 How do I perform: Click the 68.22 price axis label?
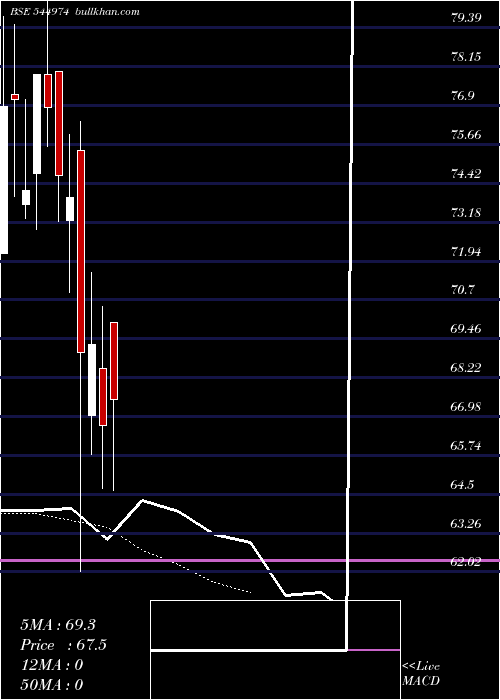466,368
